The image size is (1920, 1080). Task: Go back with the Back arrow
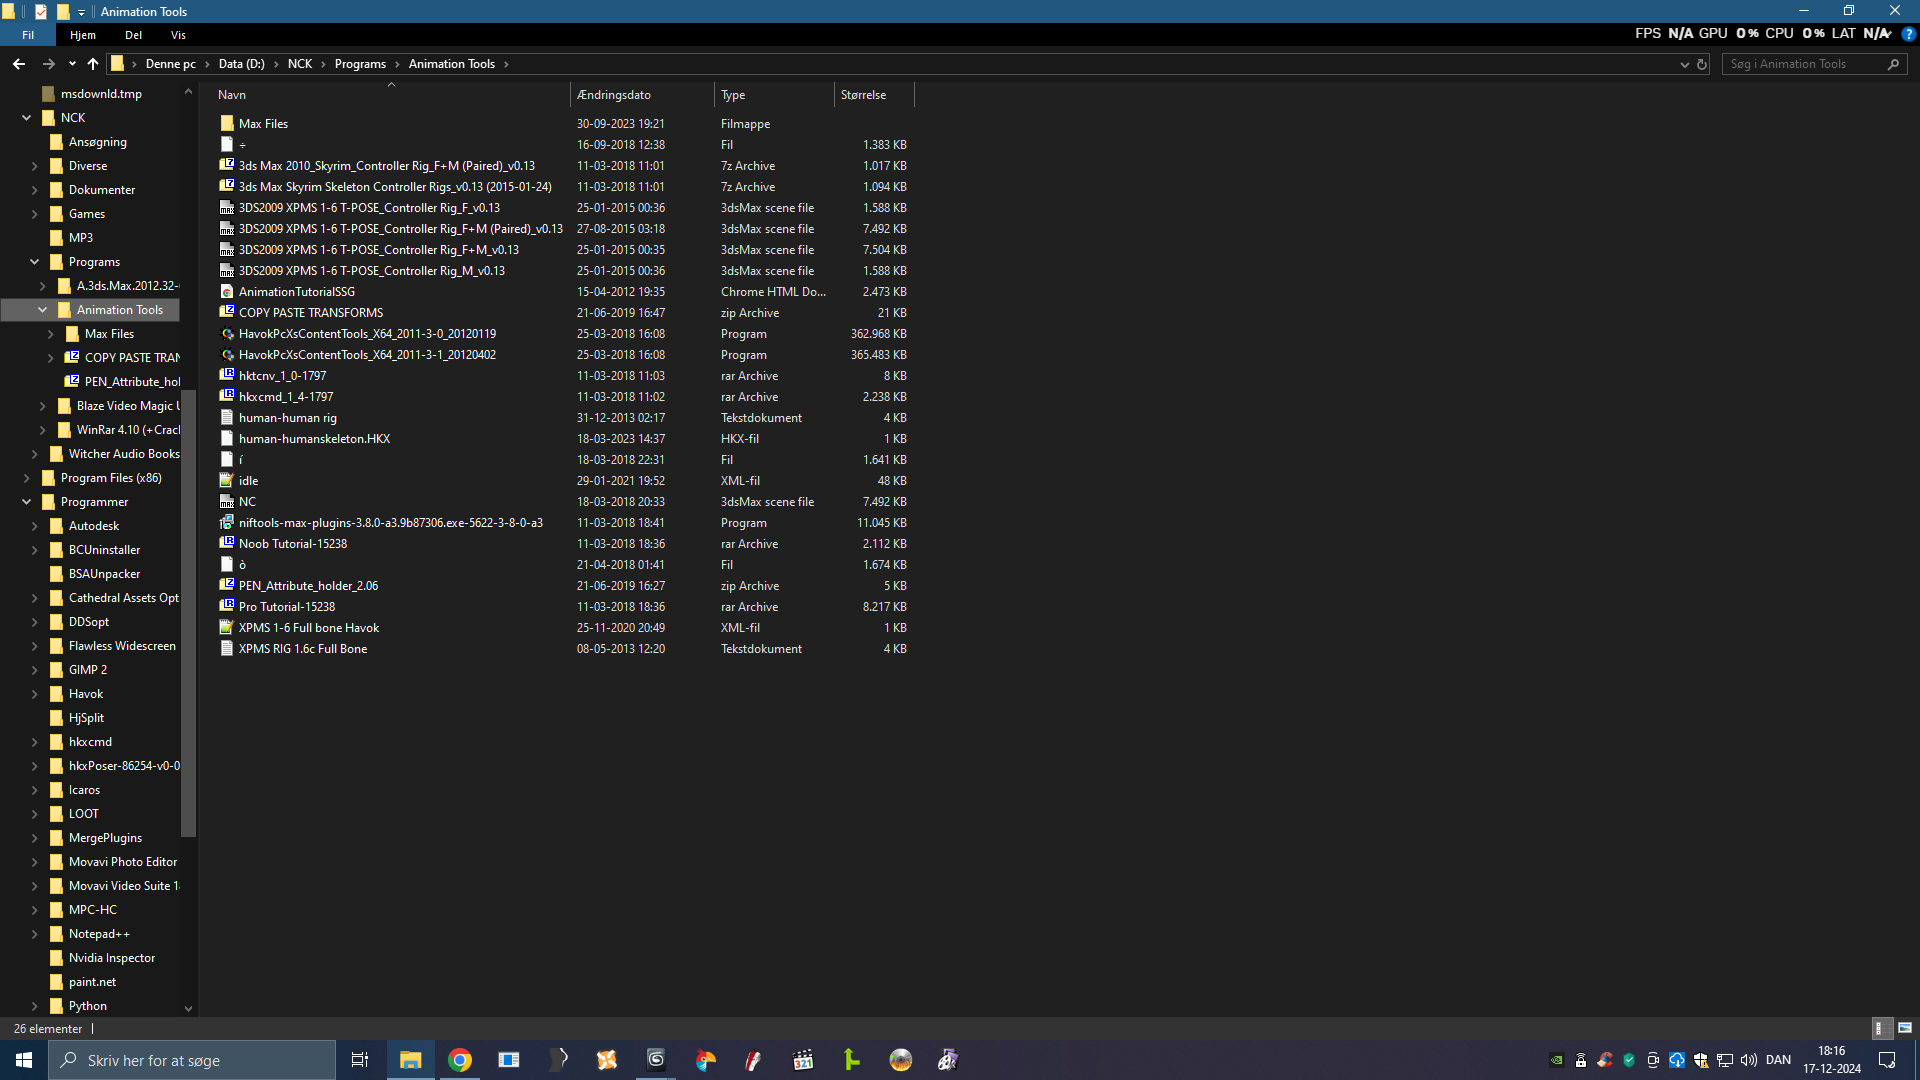19,64
